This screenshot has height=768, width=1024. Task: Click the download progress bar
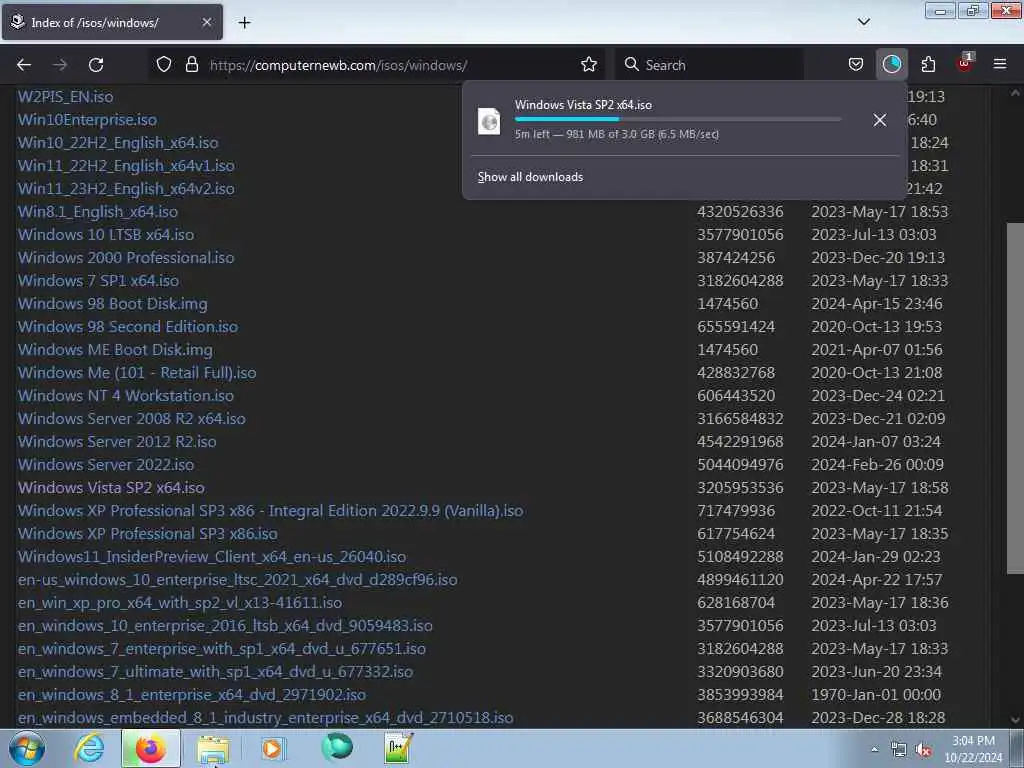[x=678, y=119]
